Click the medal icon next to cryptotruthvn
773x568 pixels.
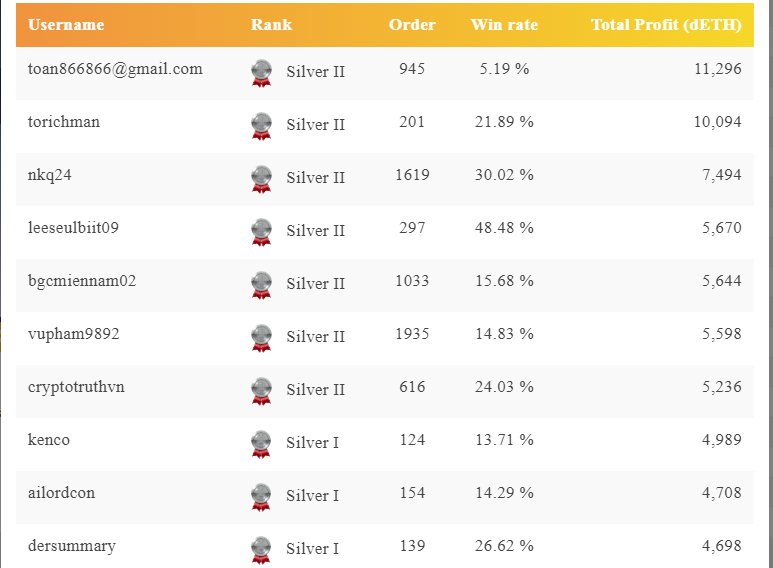[x=261, y=390]
